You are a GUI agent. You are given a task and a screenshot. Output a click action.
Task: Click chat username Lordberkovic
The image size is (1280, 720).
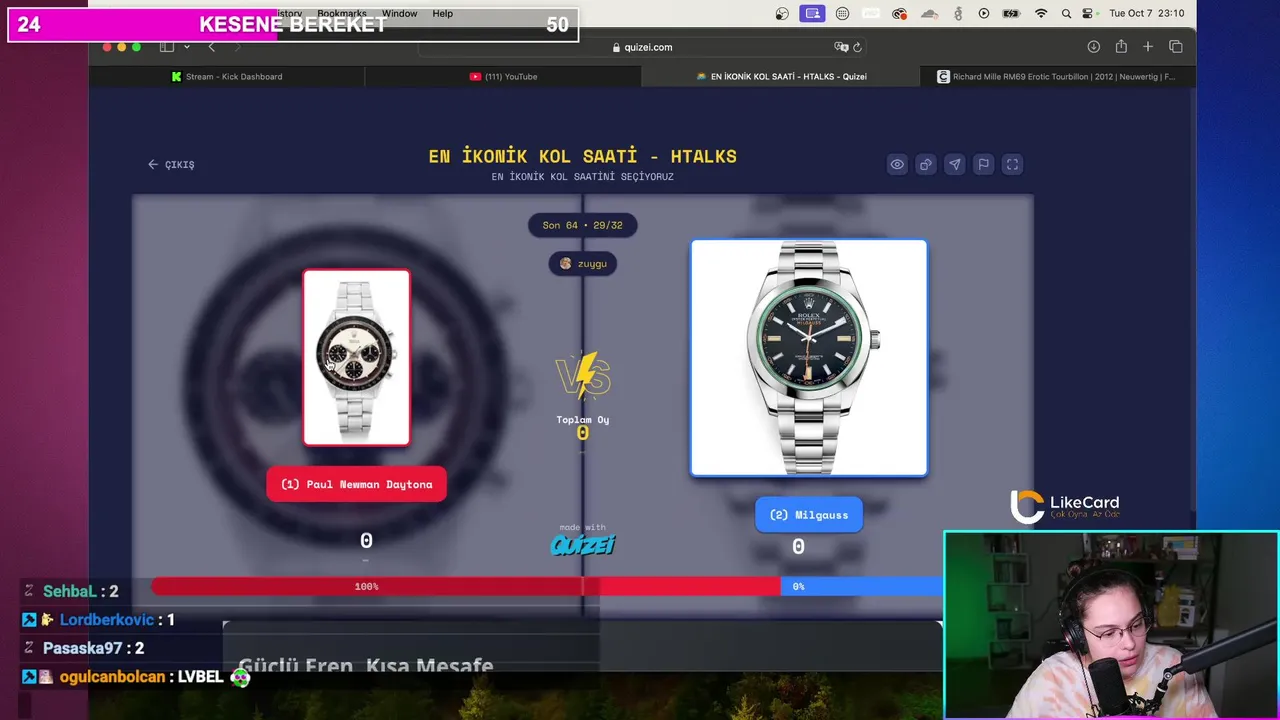click(107, 620)
